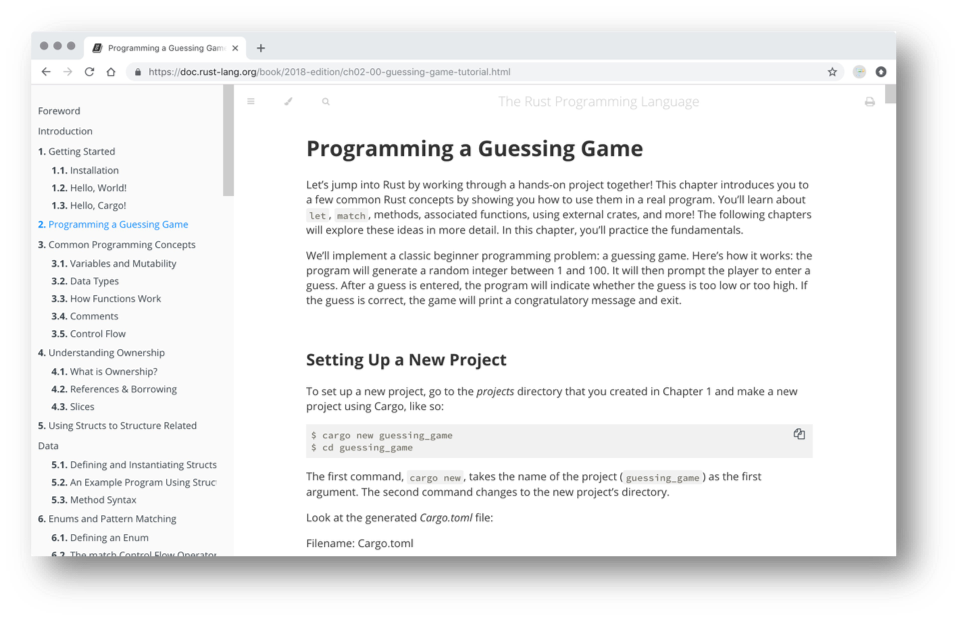Print the book using the printer icon
The width and height of the screenshot is (960, 620).
(x=869, y=102)
